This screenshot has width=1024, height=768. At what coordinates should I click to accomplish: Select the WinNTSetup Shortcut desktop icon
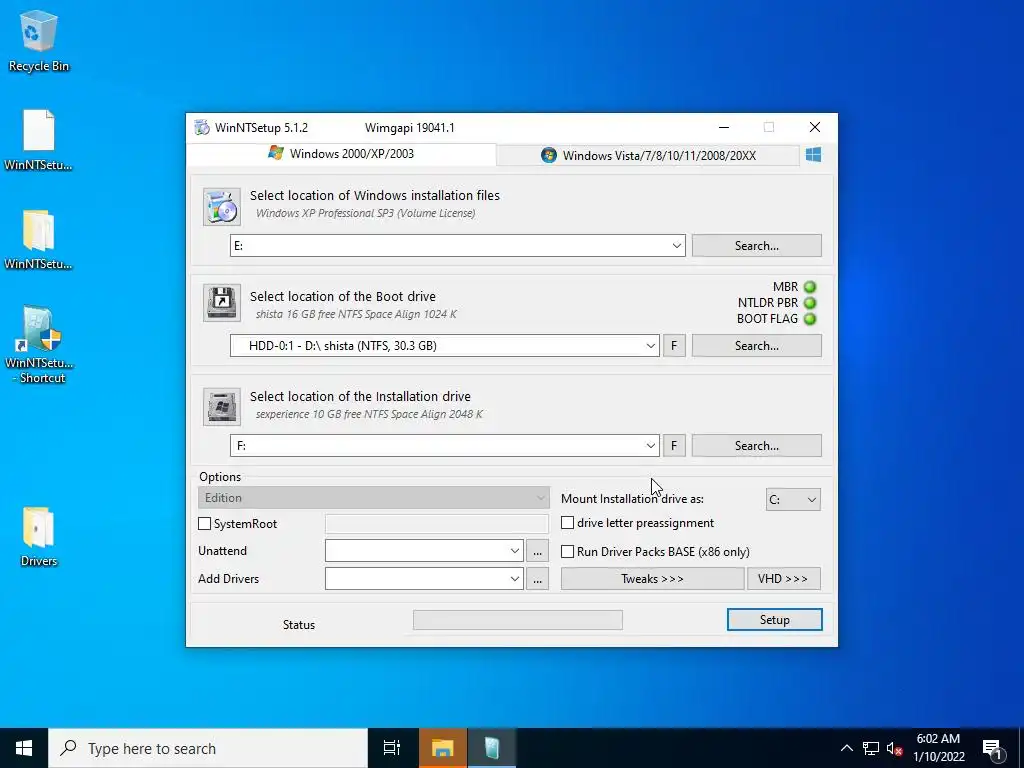tap(39, 344)
